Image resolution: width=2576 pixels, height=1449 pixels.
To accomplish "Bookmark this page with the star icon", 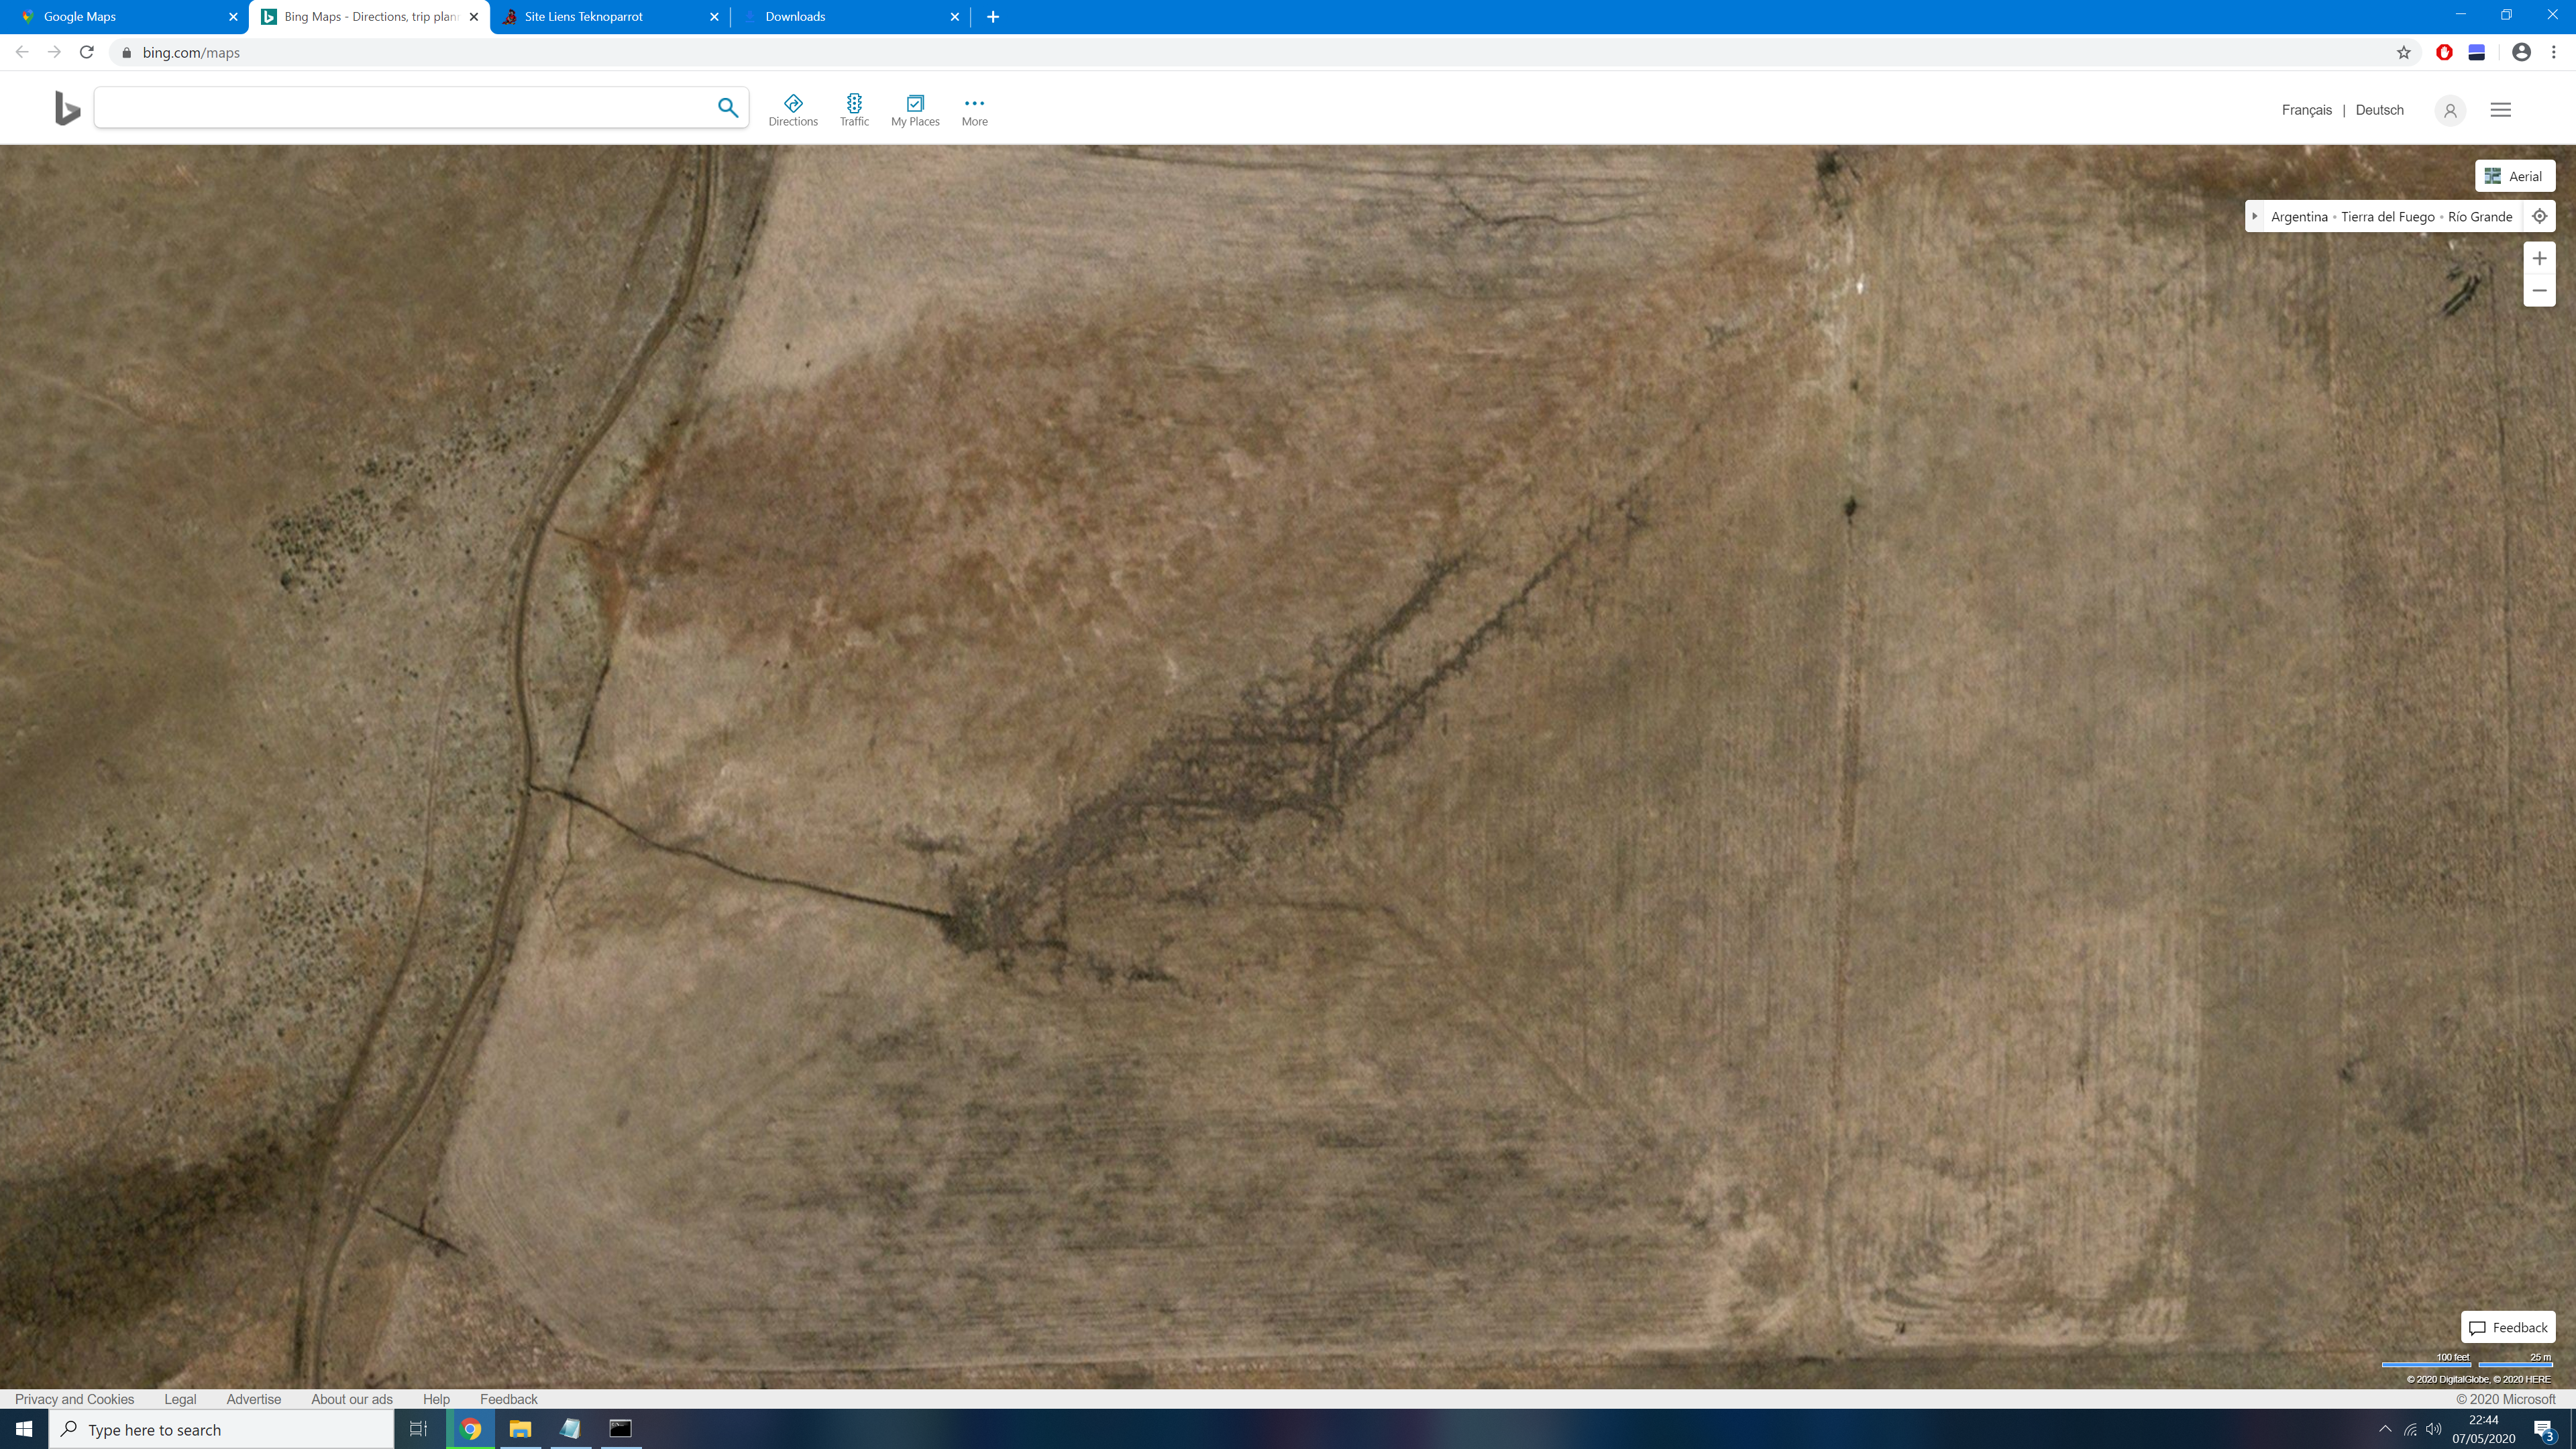I will (x=2404, y=53).
